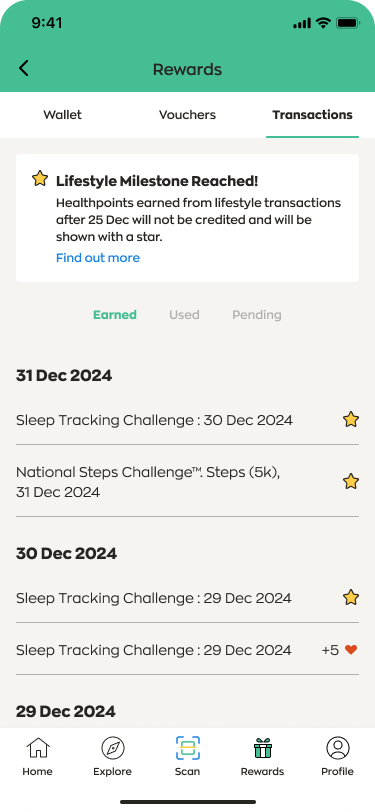
Task: Select the Used filter
Action: coord(184,315)
